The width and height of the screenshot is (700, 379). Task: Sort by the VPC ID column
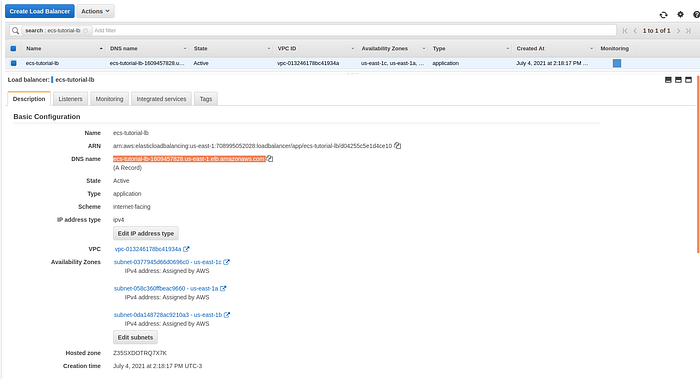(x=316, y=48)
